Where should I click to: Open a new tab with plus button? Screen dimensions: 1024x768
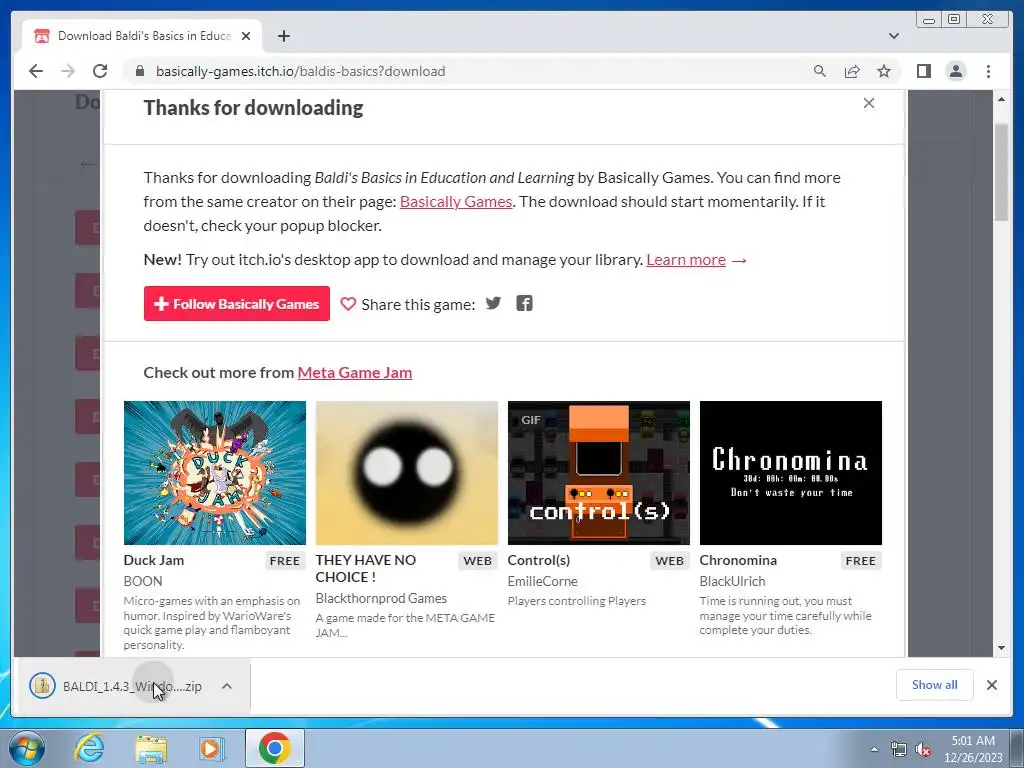(283, 36)
